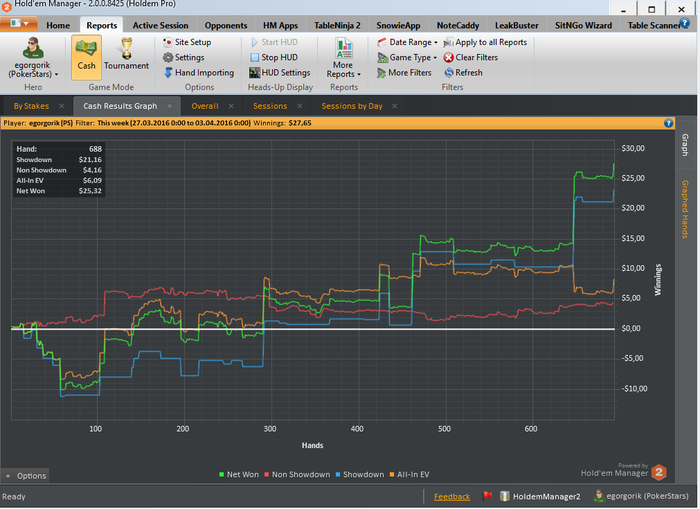Viewport: 700px width, 509px height.
Task: Open the Opponents ribbon tab
Action: (225, 25)
